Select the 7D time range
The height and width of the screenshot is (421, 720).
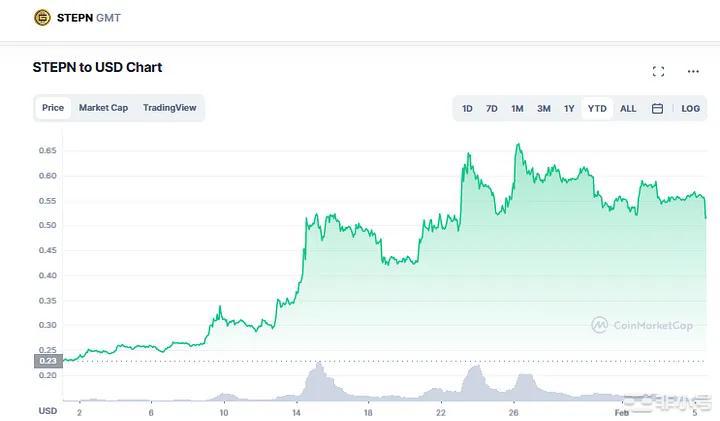(492, 108)
